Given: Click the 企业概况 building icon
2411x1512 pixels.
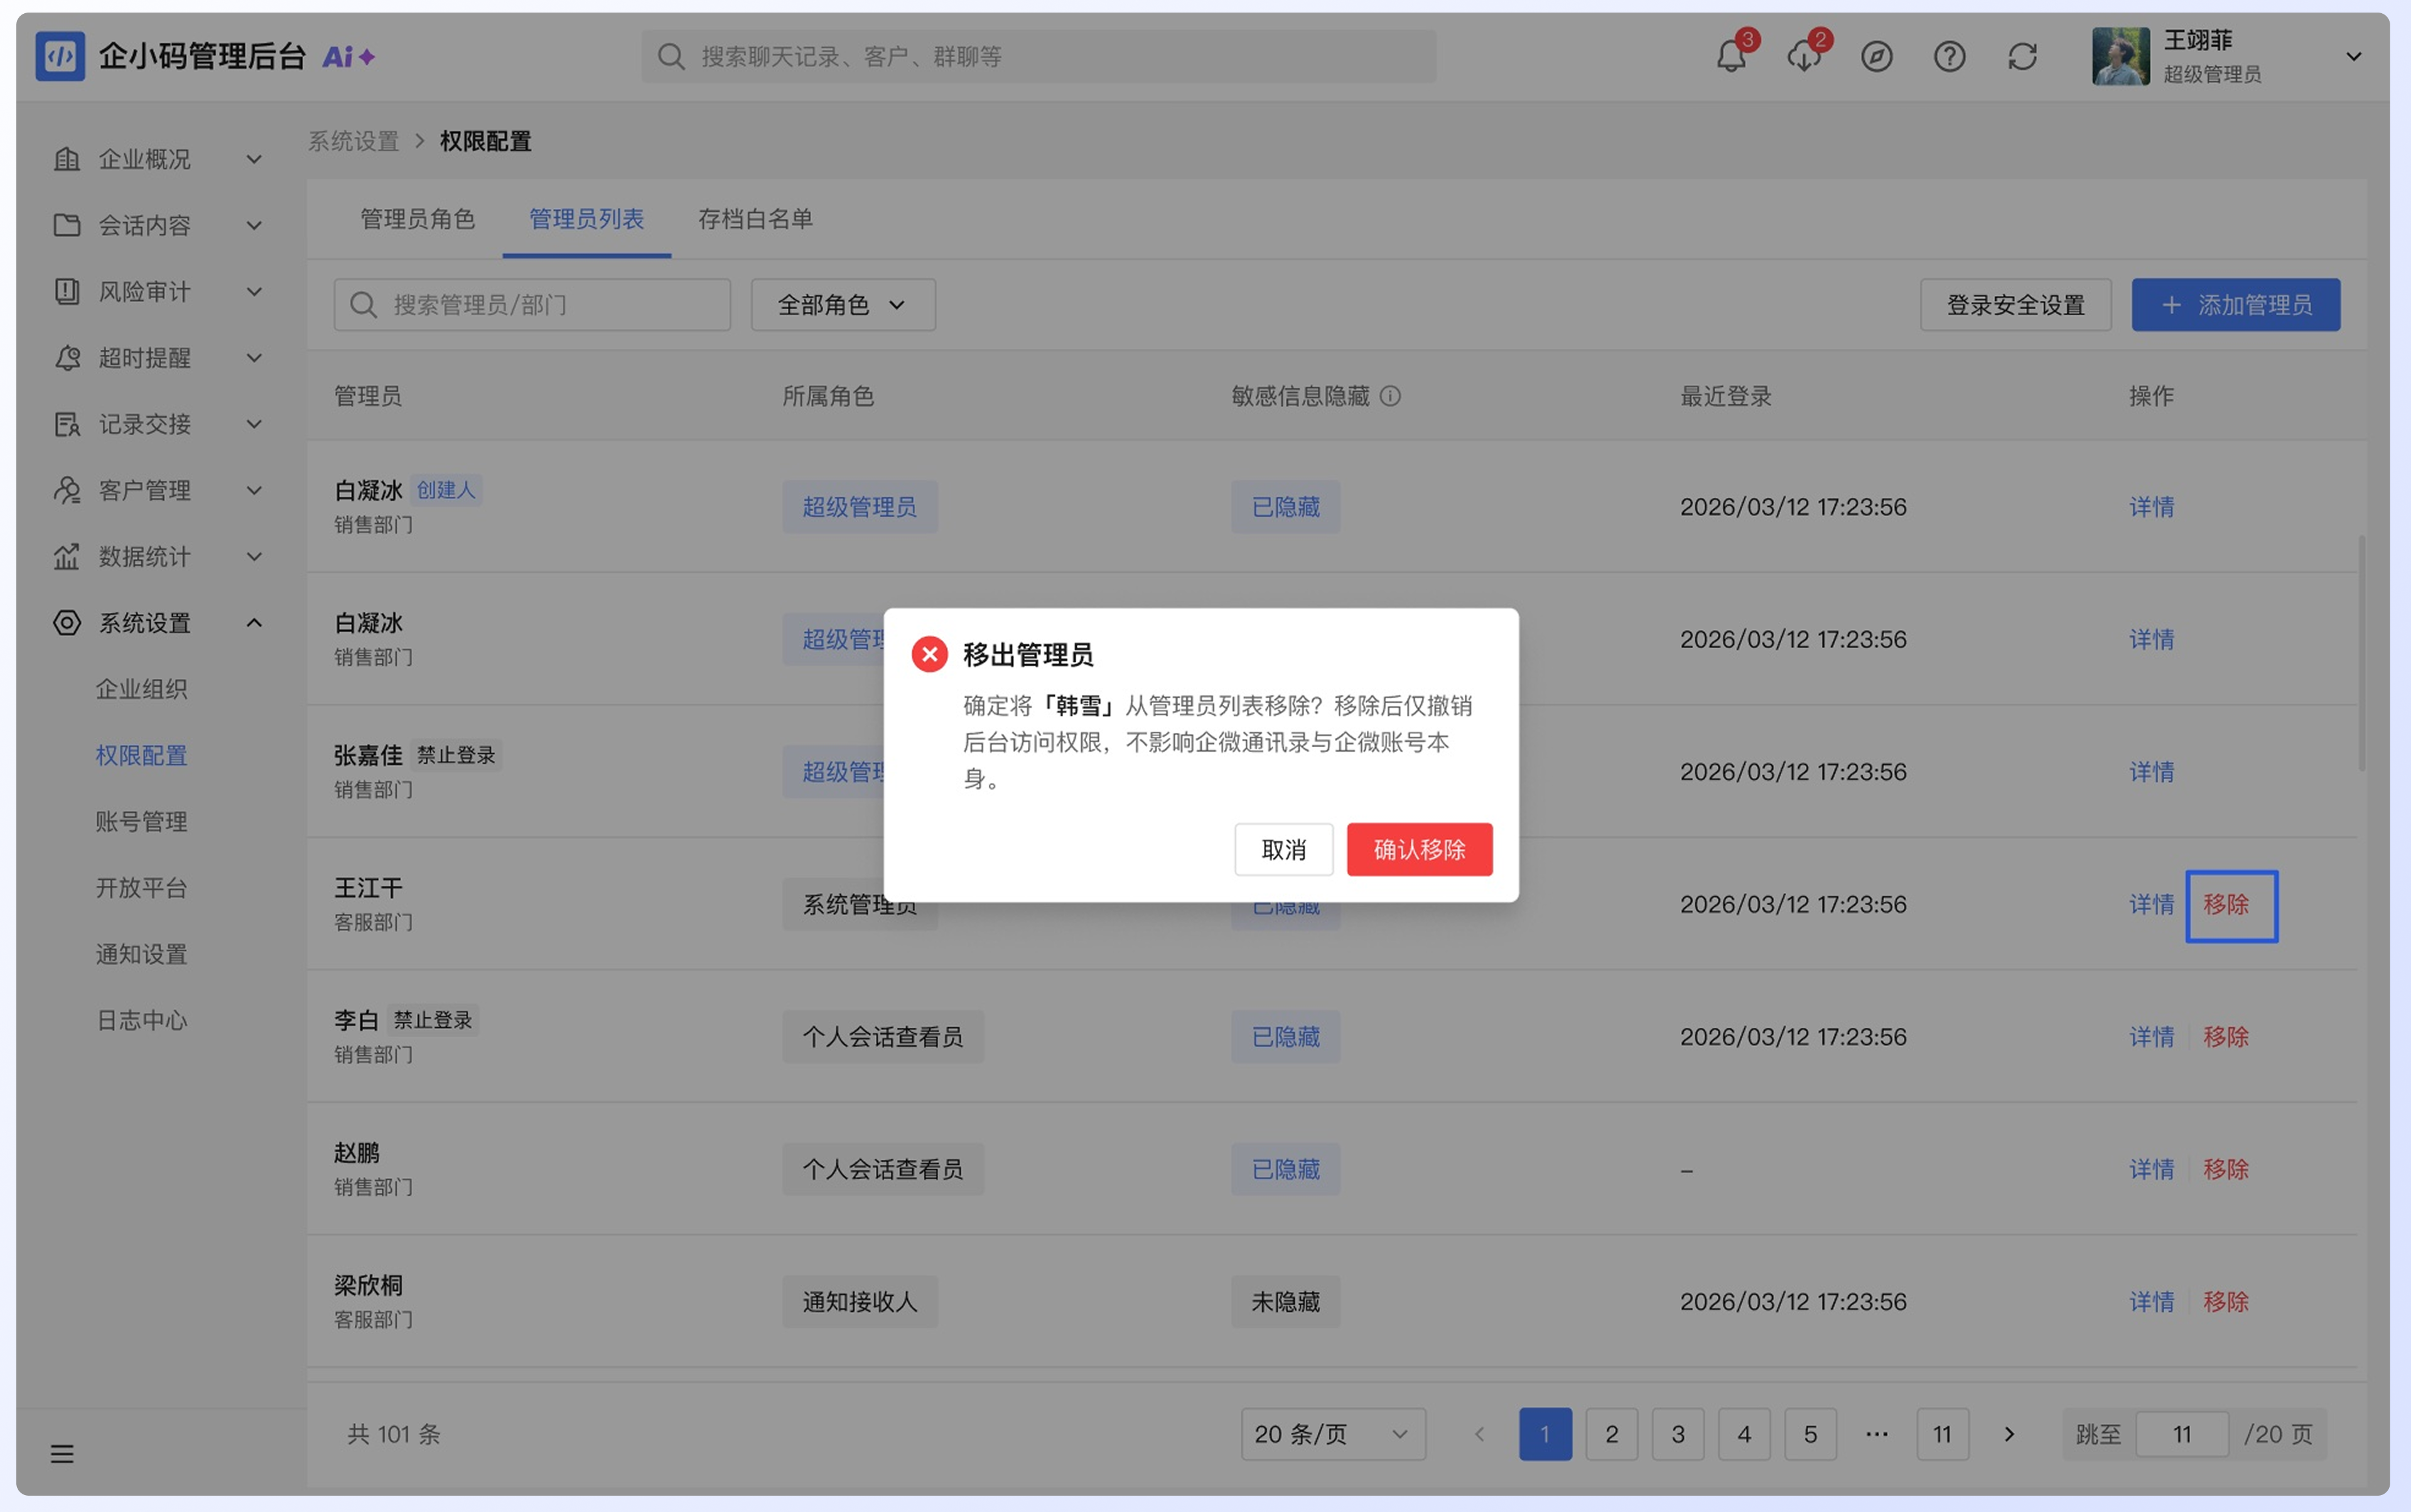Looking at the screenshot, I should (67, 159).
